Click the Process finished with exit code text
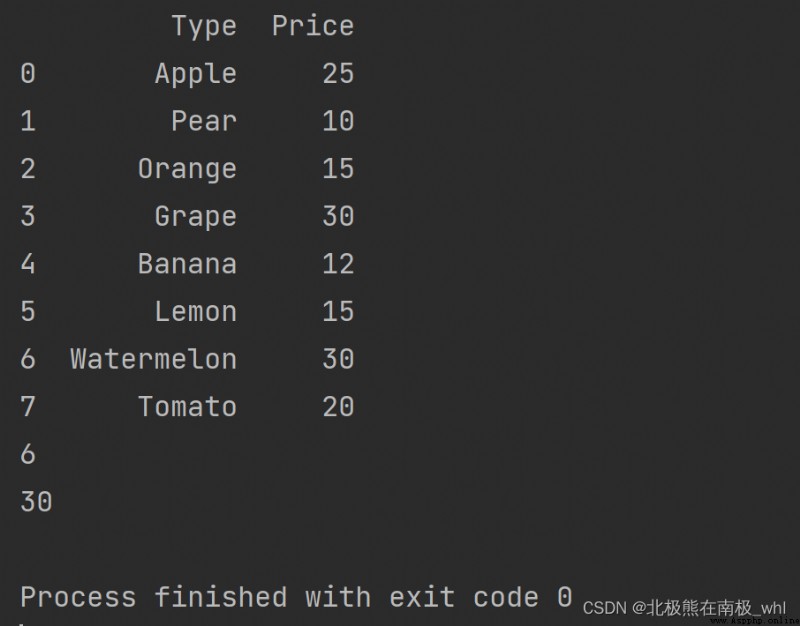The height and width of the screenshot is (626, 800). 296,597
